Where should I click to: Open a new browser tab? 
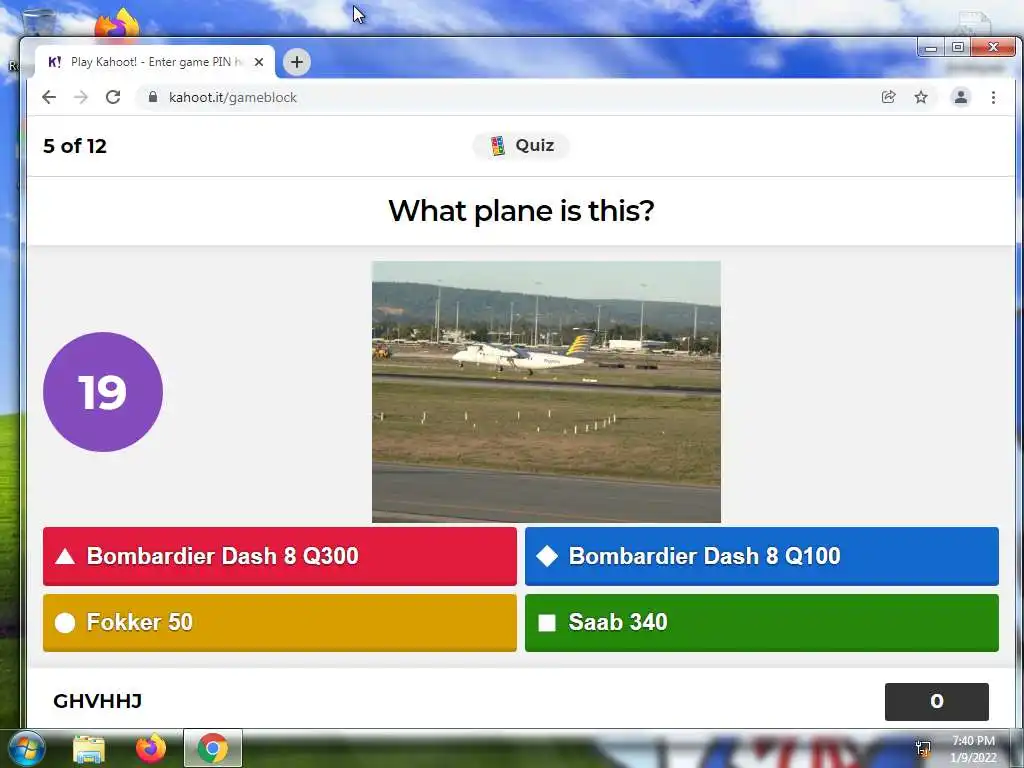tap(296, 62)
